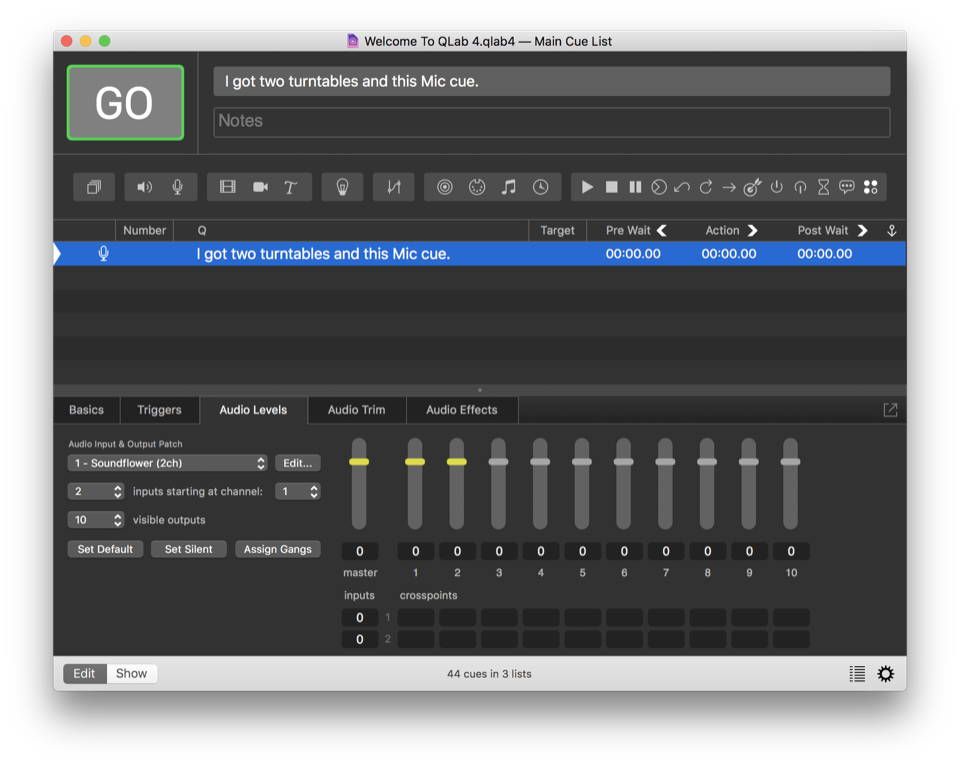Switch to the Audio Effects tab

(x=461, y=410)
